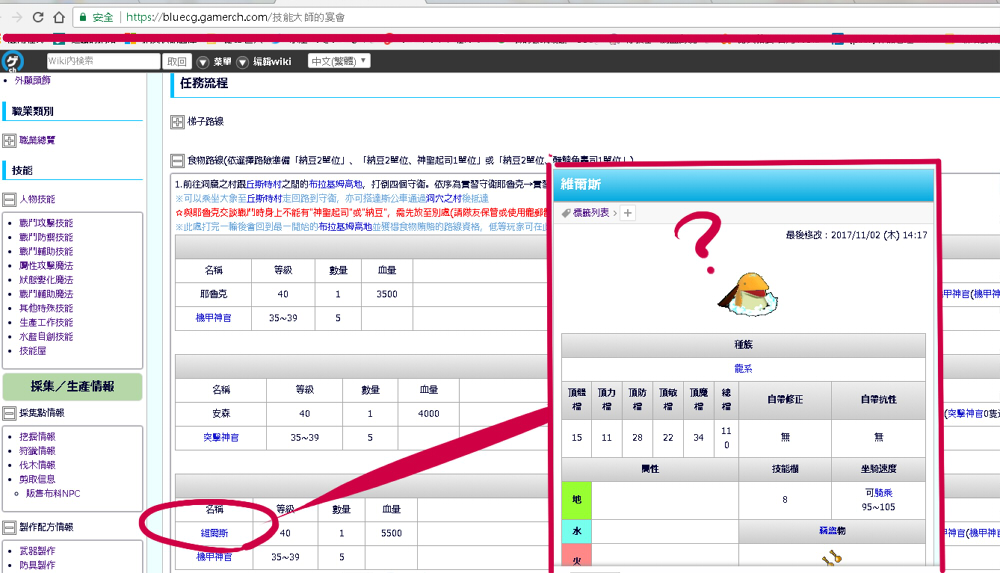Image resolution: width=1000 pixels, height=573 pixels.
Task: Click the green padlock secure icon
Action: coord(83,17)
